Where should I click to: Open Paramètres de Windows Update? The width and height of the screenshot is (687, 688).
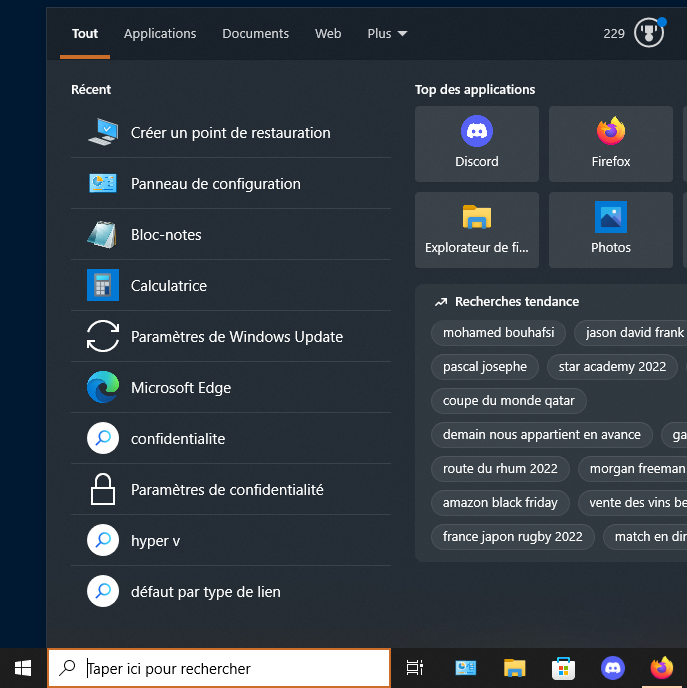point(231,336)
